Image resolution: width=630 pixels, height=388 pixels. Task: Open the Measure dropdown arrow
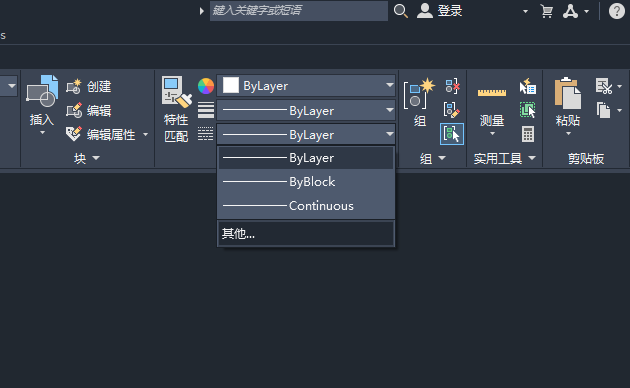click(x=492, y=134)
